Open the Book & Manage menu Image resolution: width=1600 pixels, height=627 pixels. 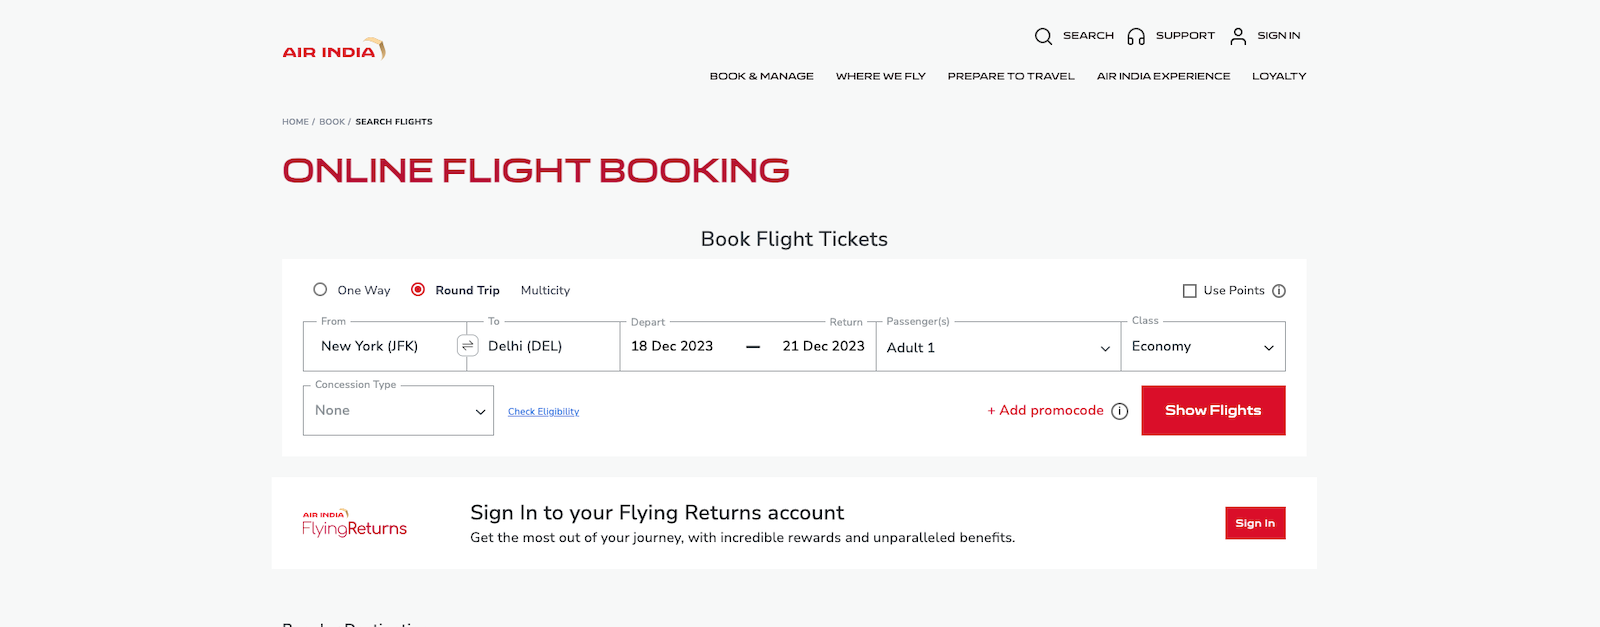761,76
